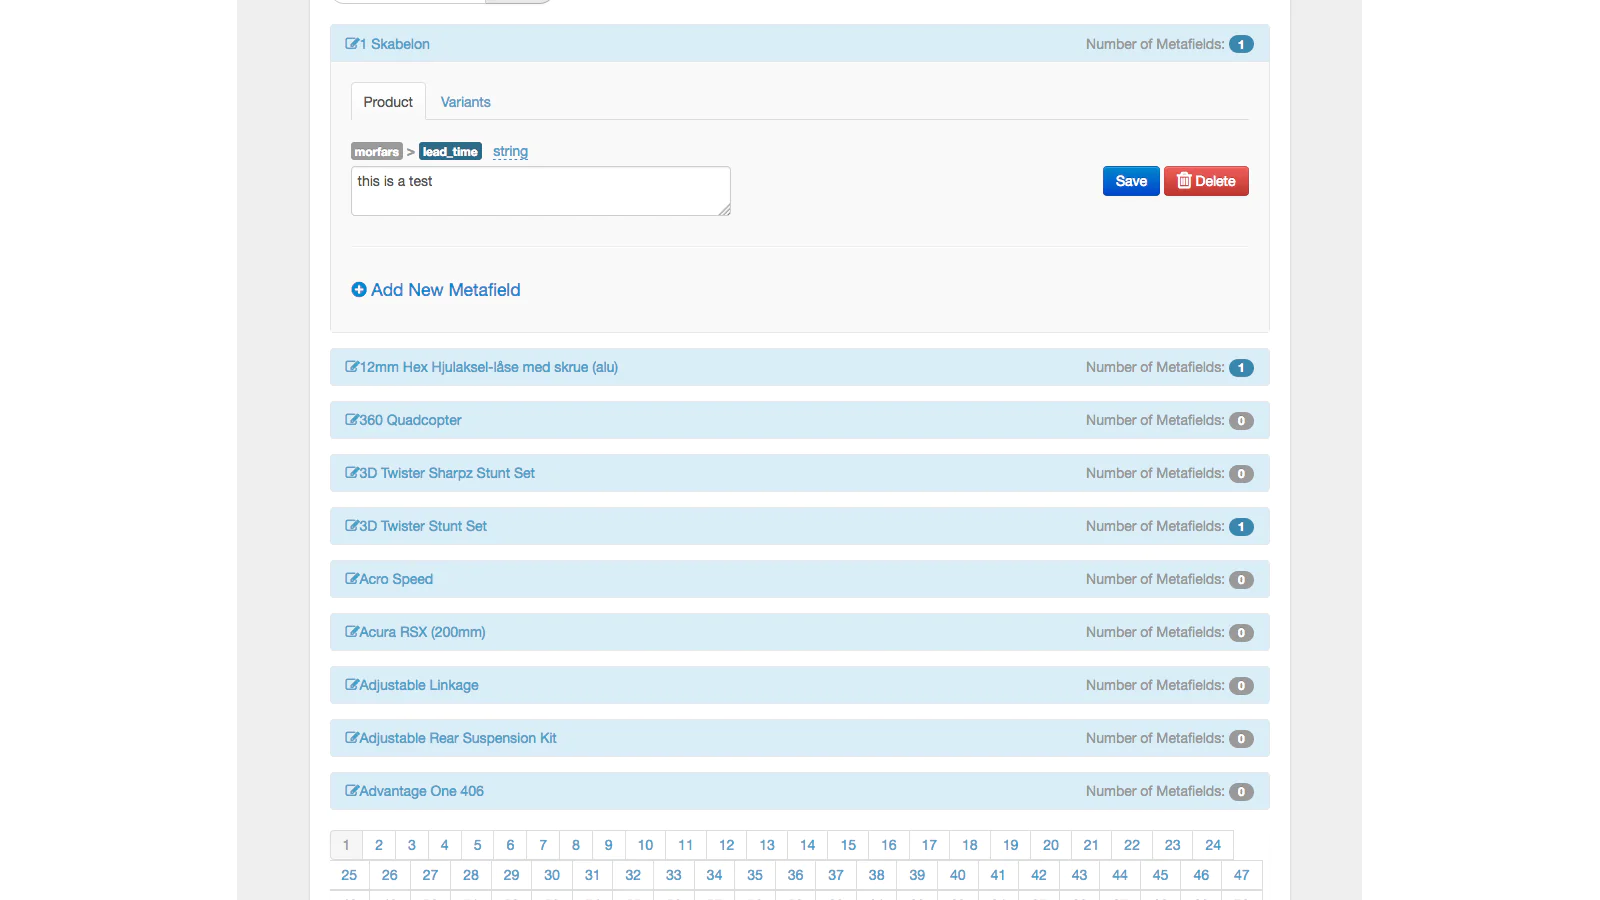Viewport: 1600px width, 900px height.
Task: Go to page 43
Action: [x=1079, y=875]
